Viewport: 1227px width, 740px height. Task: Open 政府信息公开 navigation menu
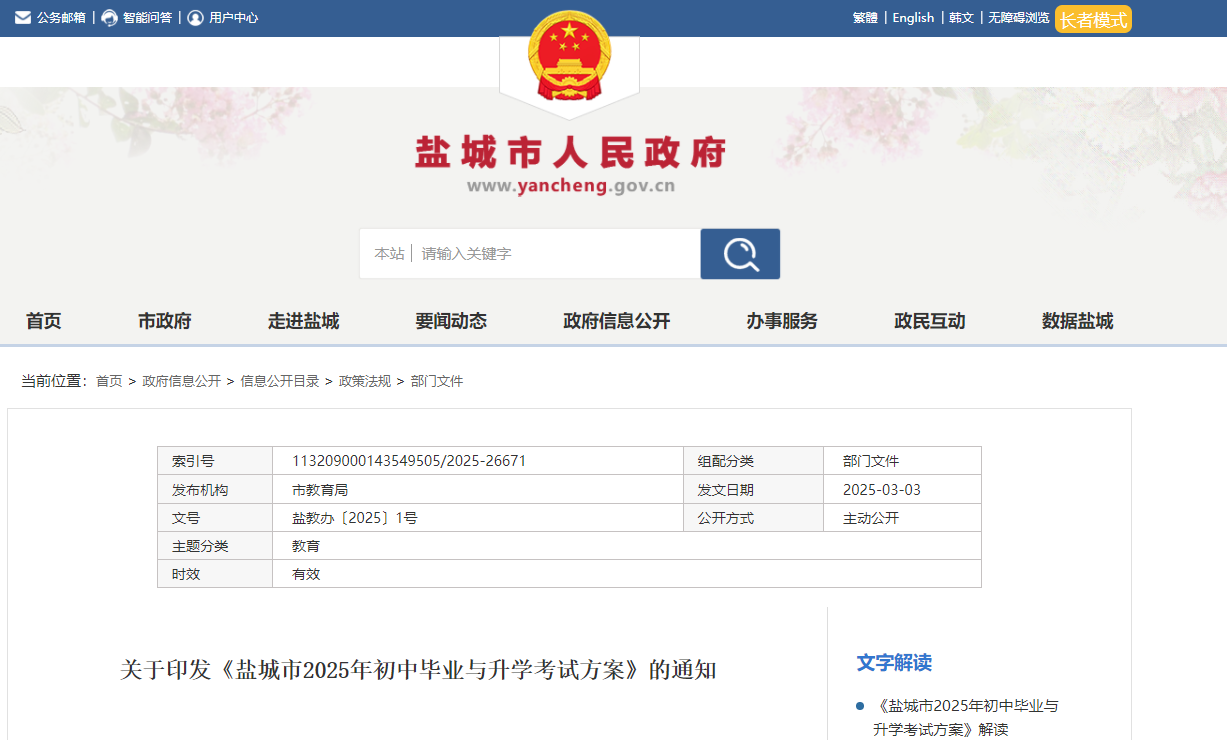(x=616, y=321)
